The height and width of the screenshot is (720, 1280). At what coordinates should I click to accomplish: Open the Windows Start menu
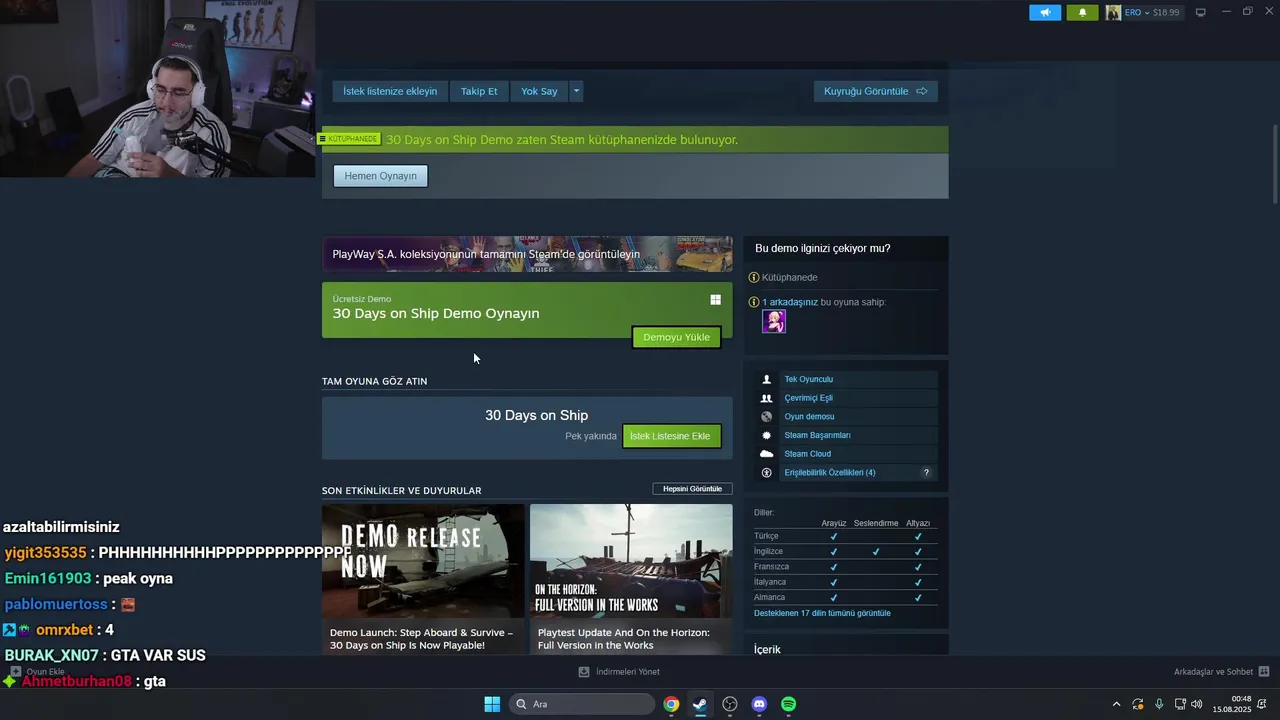click(492, 704)
